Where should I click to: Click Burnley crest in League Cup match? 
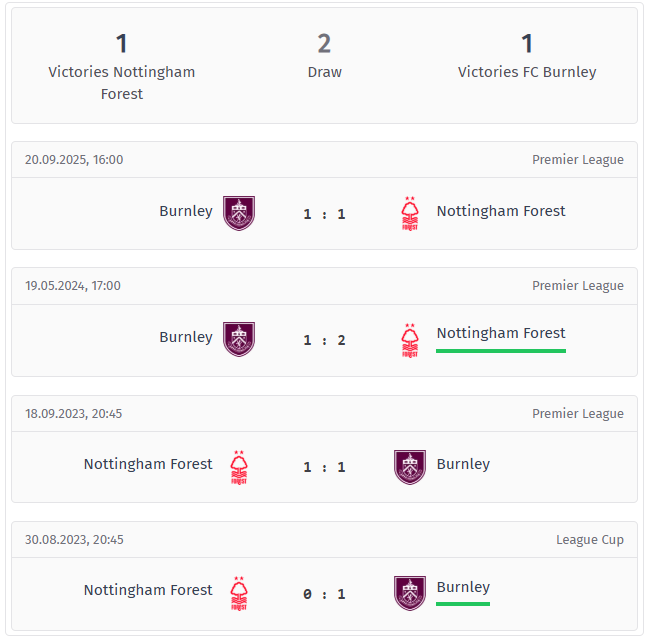[410, 592]
